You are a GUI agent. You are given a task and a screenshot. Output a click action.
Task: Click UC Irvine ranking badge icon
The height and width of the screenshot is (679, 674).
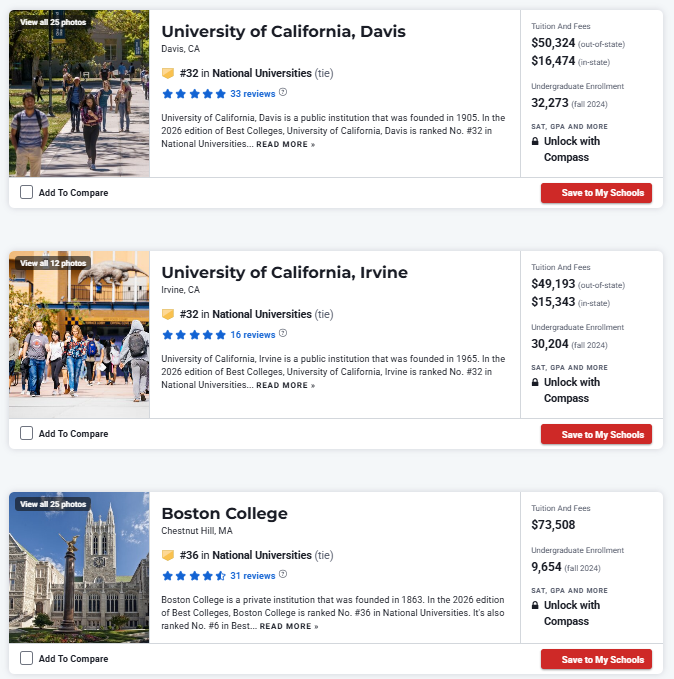(168, 314)
